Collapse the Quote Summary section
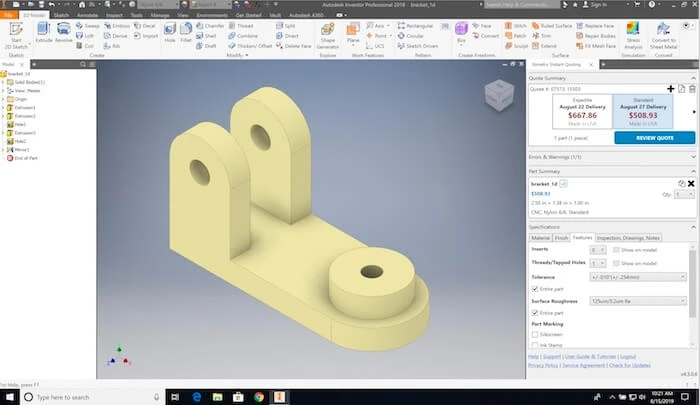The width and height of the screenshot is (700, 405). [x=693, y=78]
